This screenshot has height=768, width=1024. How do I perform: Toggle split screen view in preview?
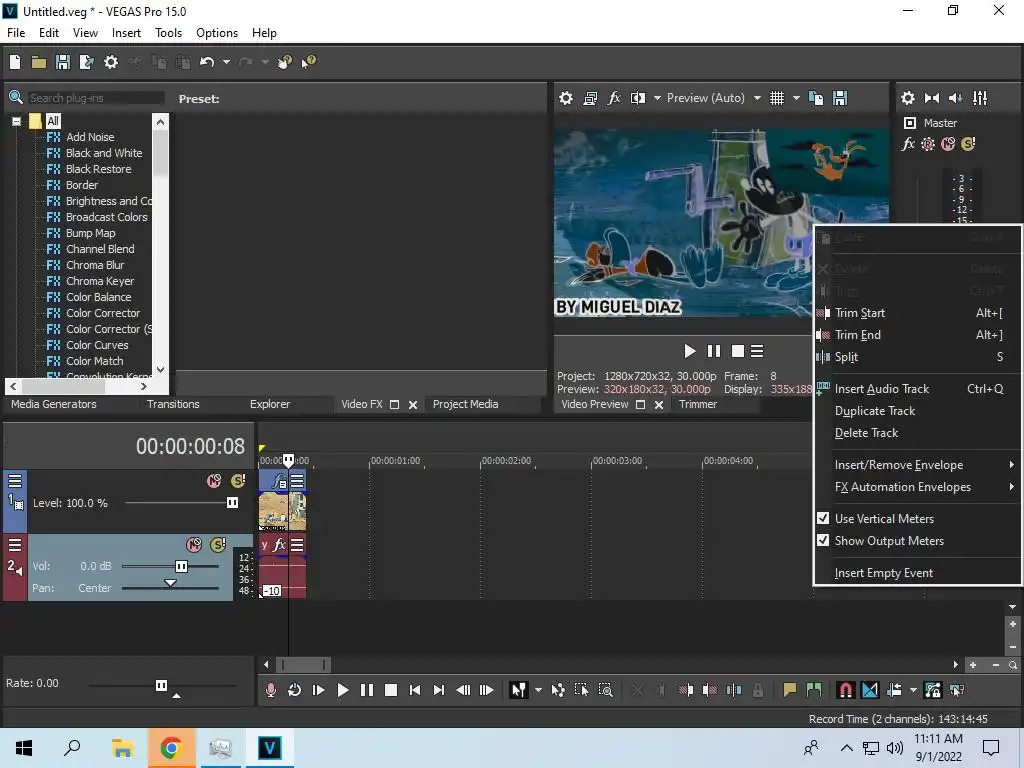[637, 98]
